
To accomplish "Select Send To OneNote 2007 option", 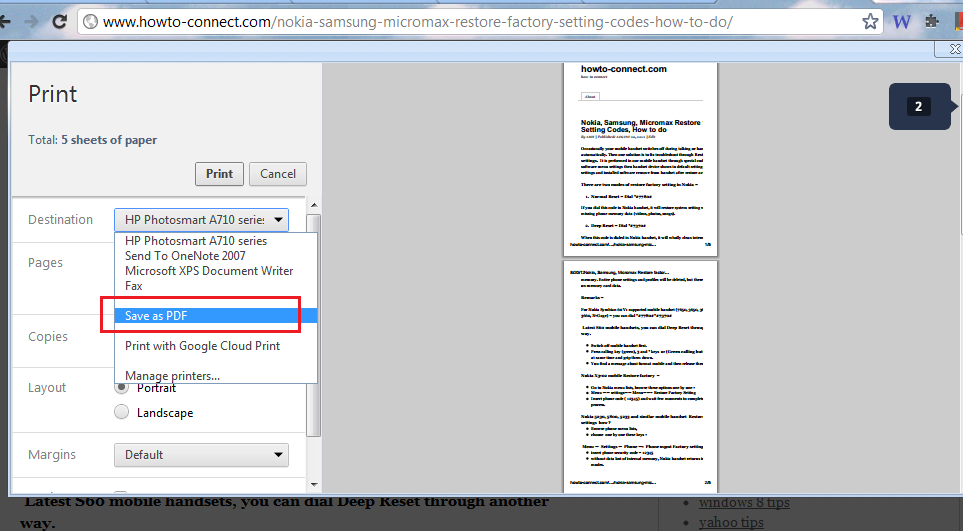I will coord(216,256).
